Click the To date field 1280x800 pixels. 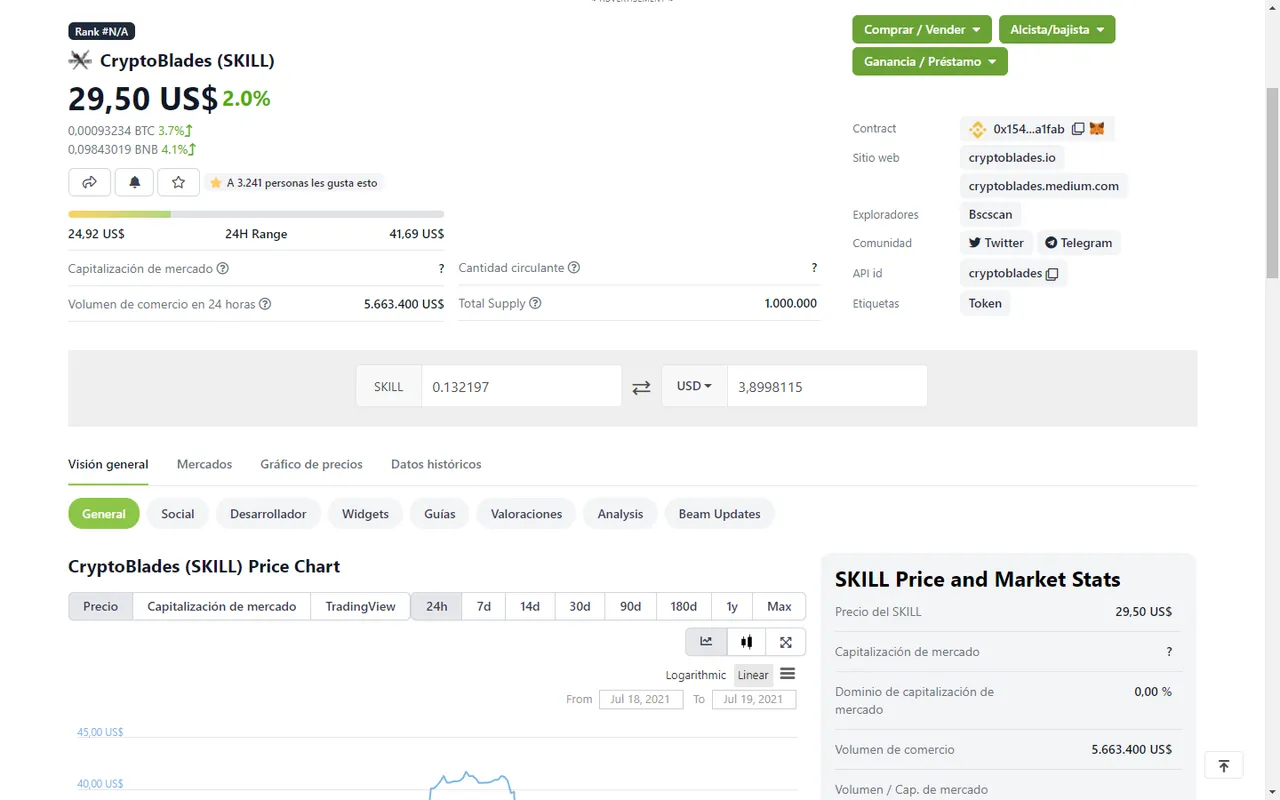pyautogui.click(x=754, y=699)
